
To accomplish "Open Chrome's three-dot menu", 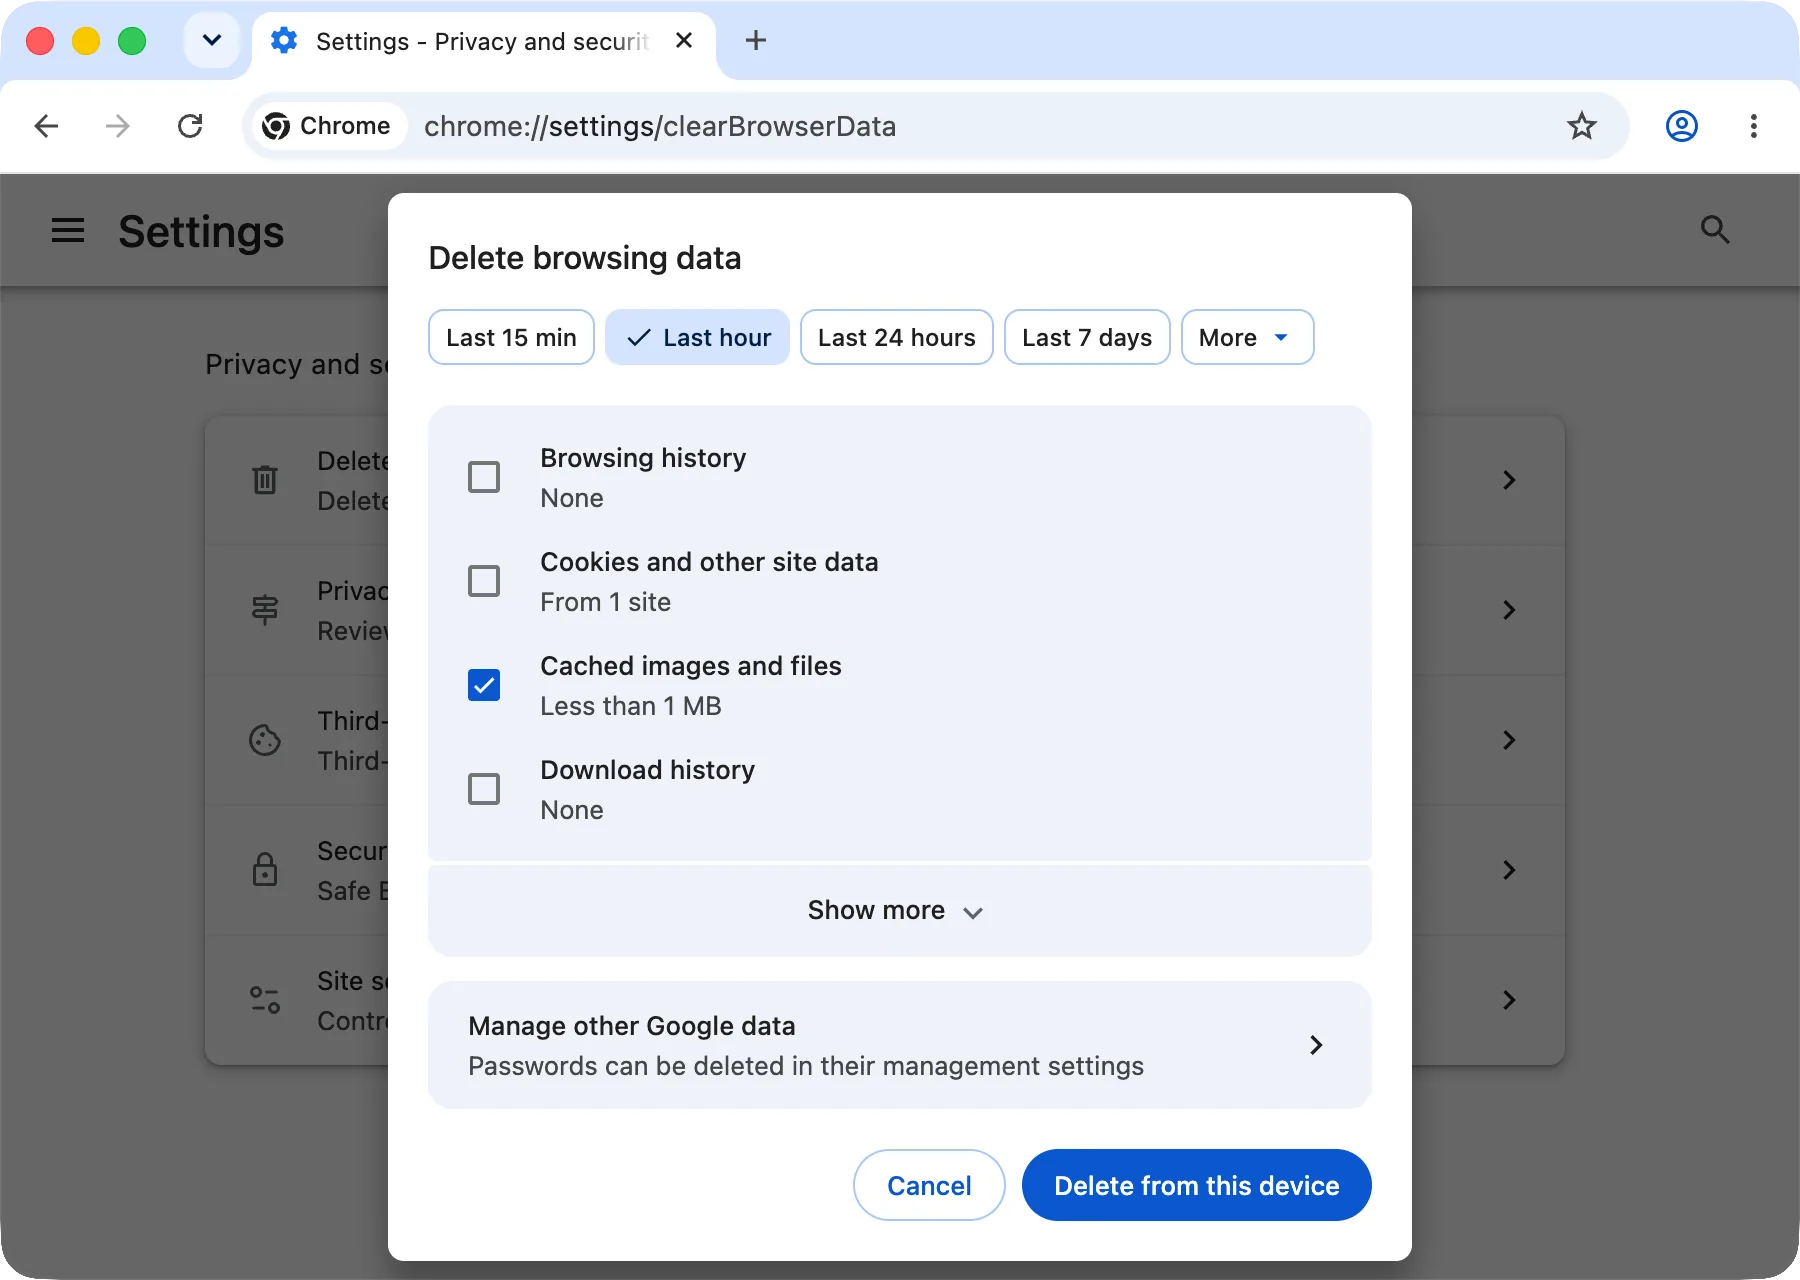I will click(1753, 126).
